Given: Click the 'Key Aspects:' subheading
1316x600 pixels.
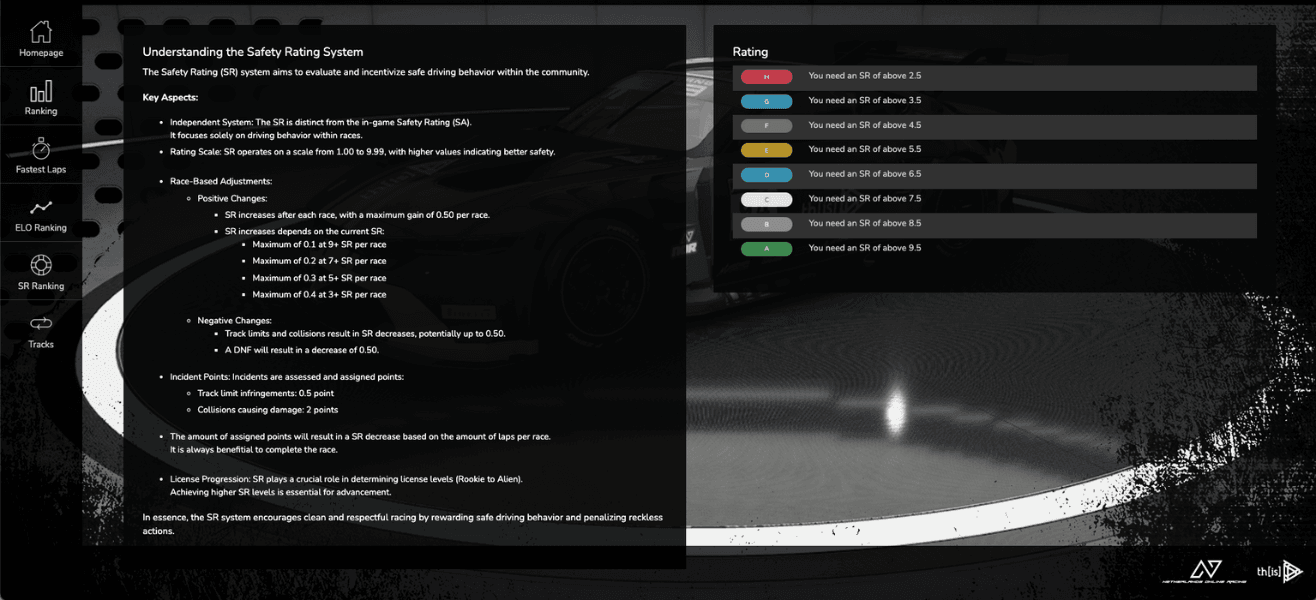Looking at the screenshot, I should tap(170, 97).
